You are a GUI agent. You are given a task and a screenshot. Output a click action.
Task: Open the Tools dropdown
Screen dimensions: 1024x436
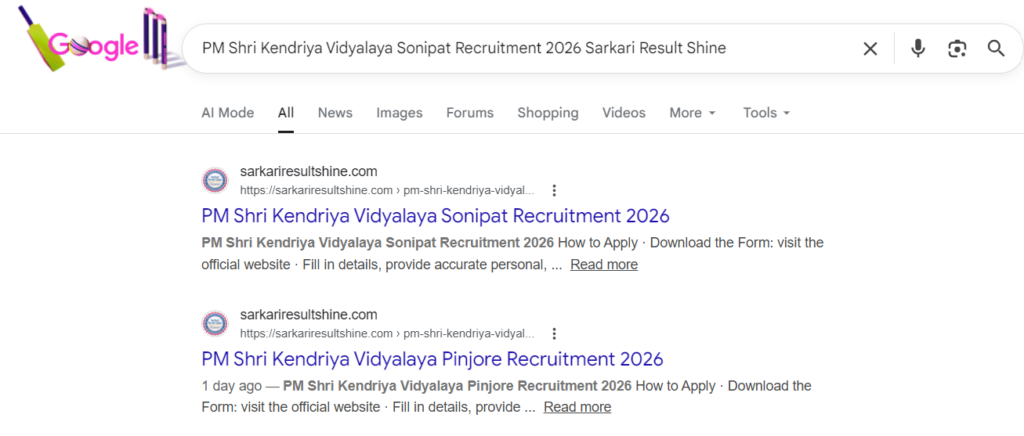(x=766, y=113)
